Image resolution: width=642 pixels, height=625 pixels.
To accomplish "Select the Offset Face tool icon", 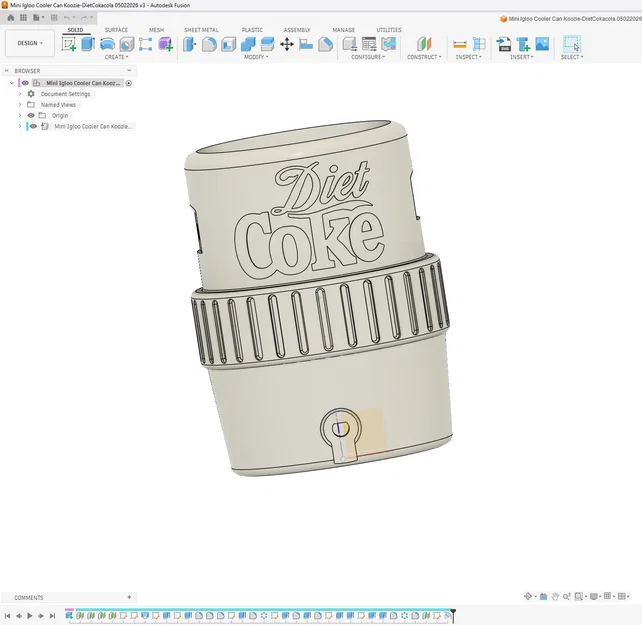I will 267,44.
